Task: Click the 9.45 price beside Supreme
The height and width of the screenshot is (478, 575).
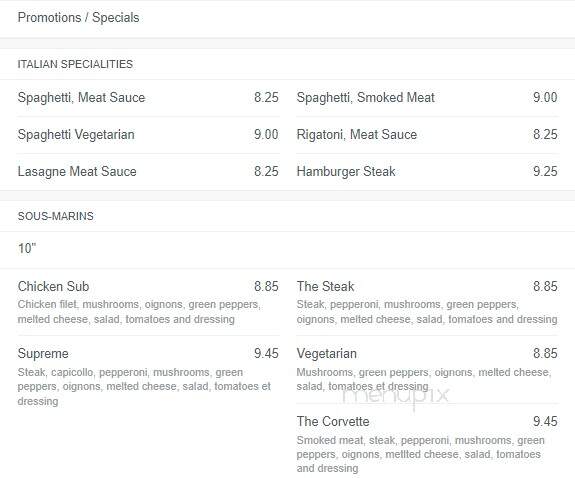Action: pos(266,354)
